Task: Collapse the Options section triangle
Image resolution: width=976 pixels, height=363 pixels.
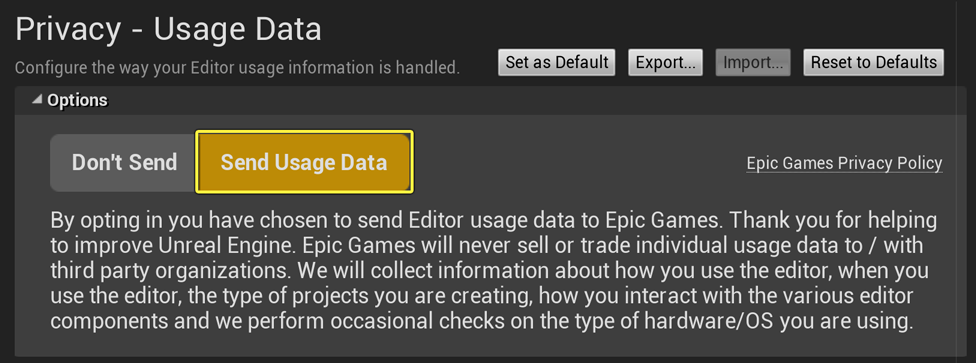Action: click(x=37, y=100)
